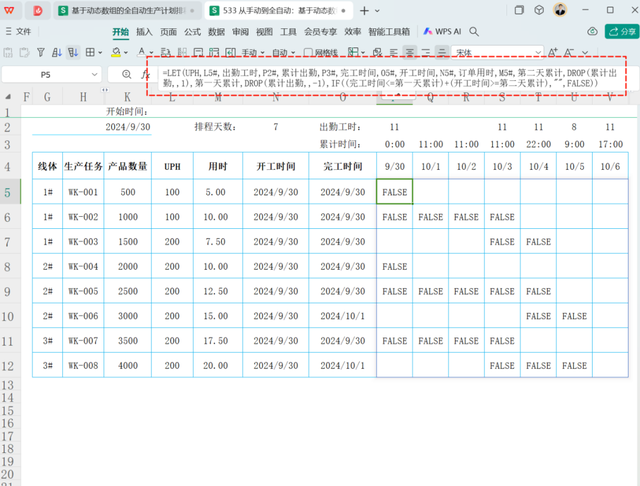Open the fill color dropdown arrow
This screenshot has width=640, height=486.
tap(126, 53)
